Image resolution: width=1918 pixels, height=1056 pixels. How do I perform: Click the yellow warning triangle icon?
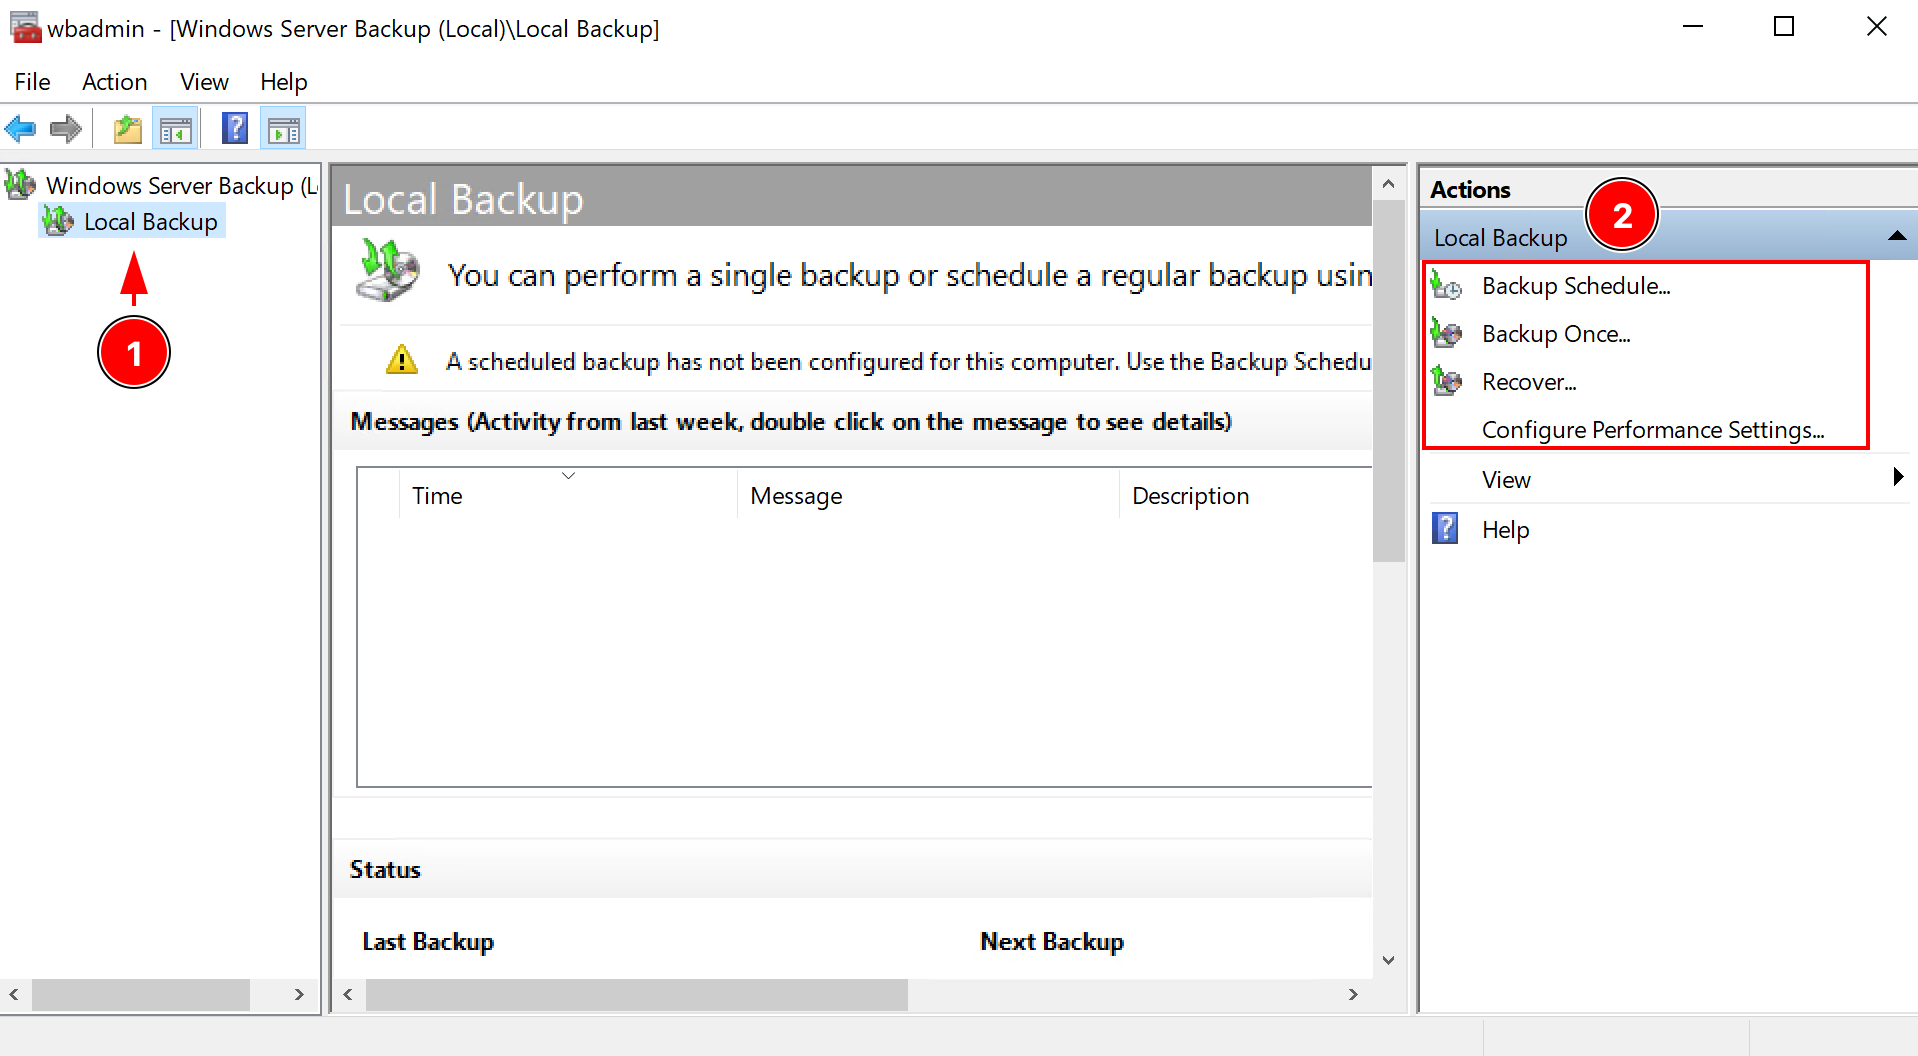pos(401,361)
